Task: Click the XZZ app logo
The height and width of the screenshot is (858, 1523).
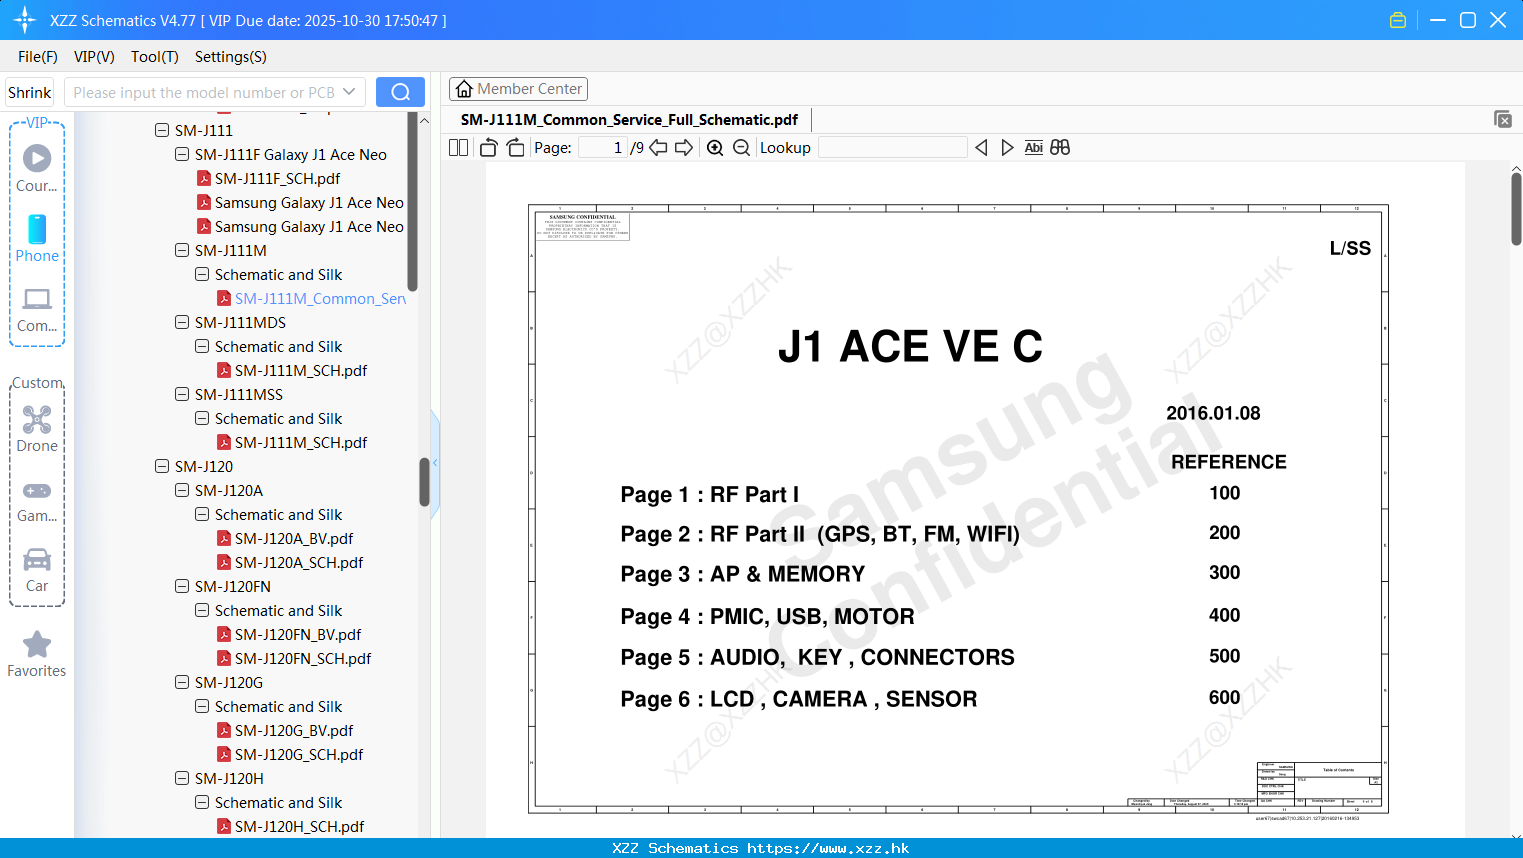Action: tap(25, 20)
